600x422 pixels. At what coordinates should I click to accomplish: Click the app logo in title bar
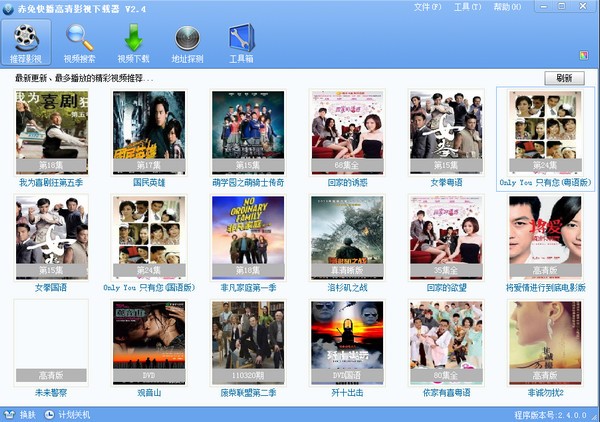coord(8,9)
